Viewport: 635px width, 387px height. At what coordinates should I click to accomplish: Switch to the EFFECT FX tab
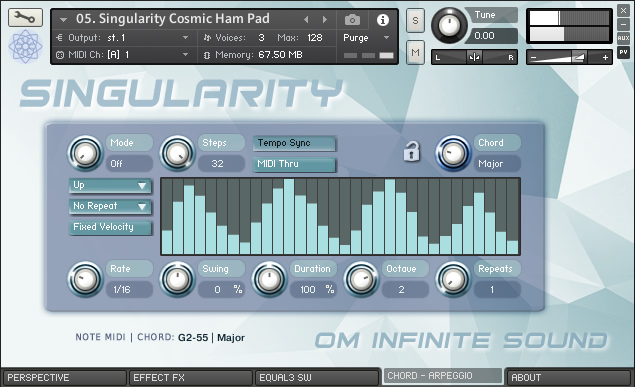click(x=190, y=378)
